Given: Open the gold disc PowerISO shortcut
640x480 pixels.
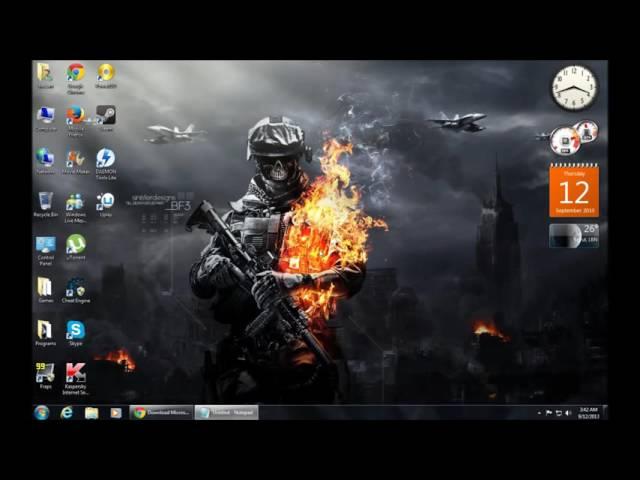Looking at the screenshot, I should (106, 76).
